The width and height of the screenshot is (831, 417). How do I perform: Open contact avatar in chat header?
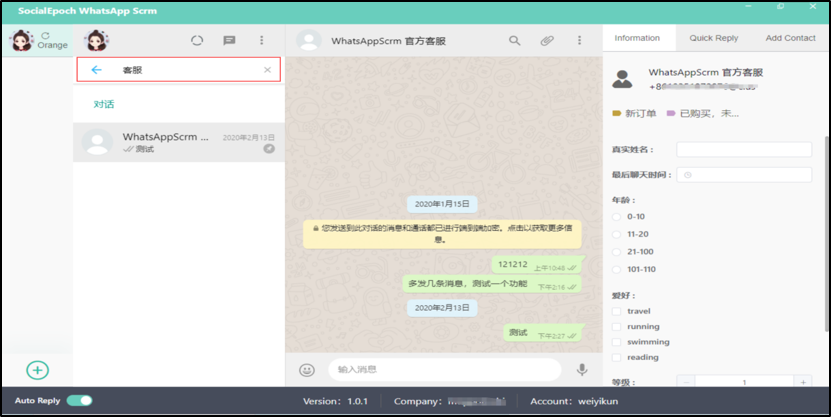[308, 41]
